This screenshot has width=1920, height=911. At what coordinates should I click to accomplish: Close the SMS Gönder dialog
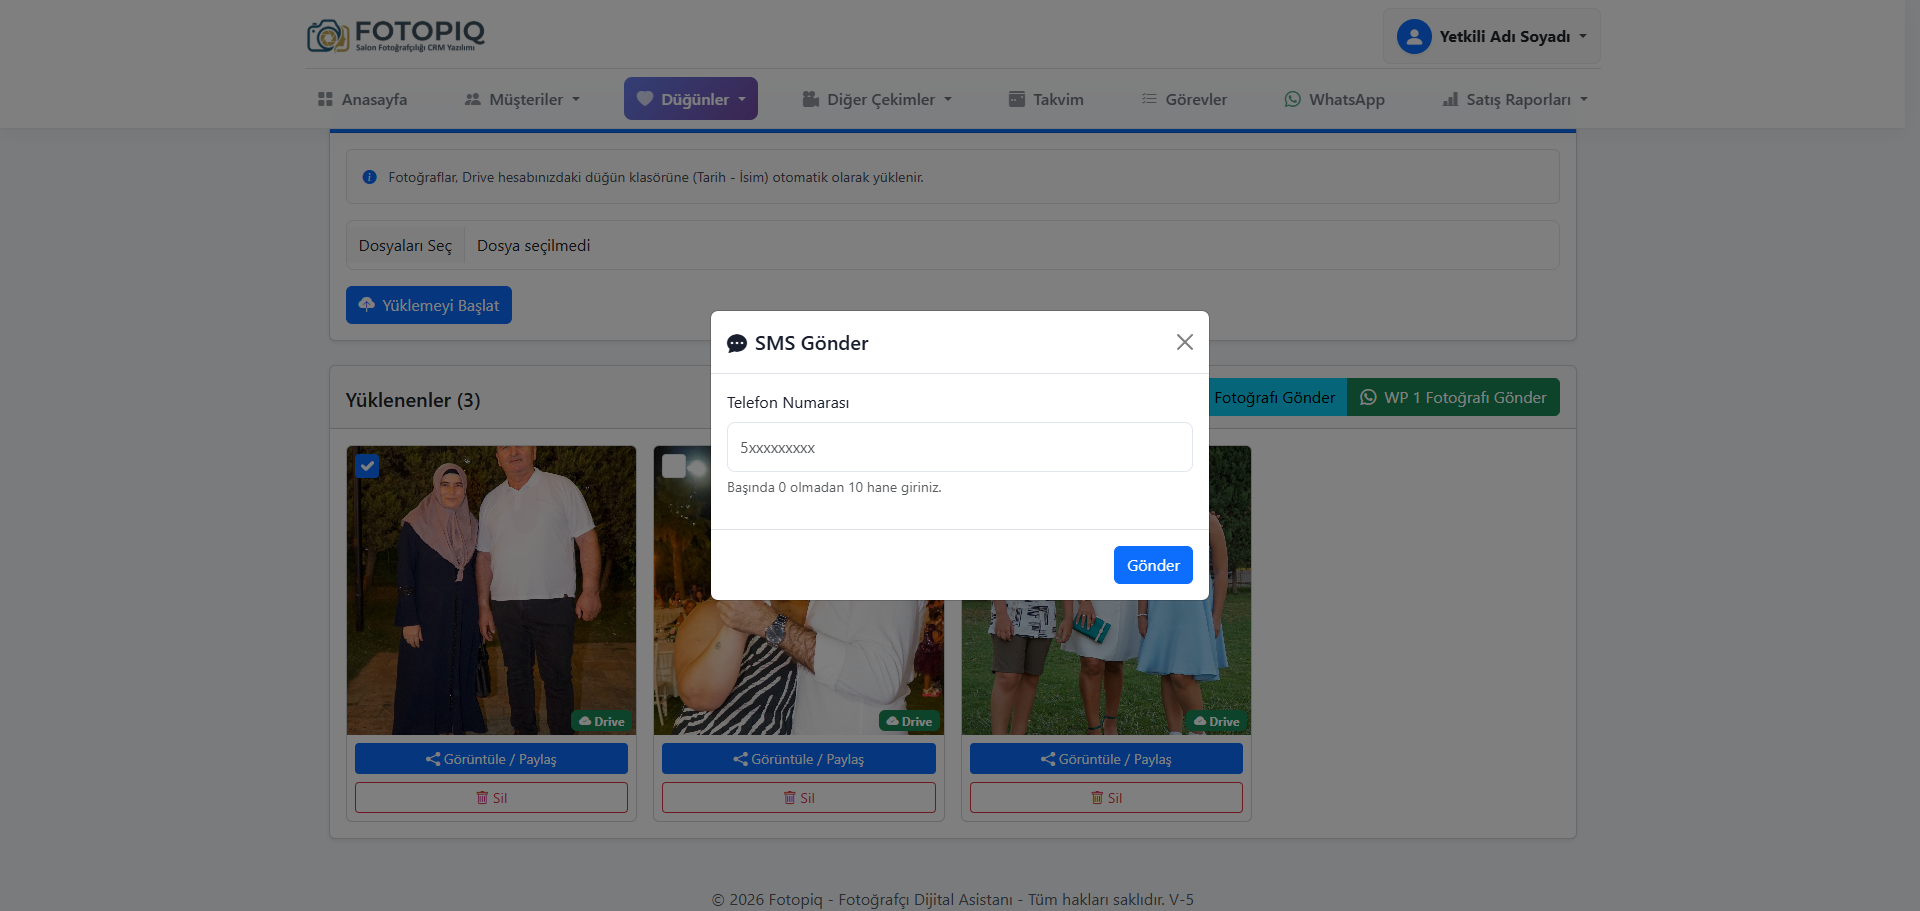(x=1184, y=342)
